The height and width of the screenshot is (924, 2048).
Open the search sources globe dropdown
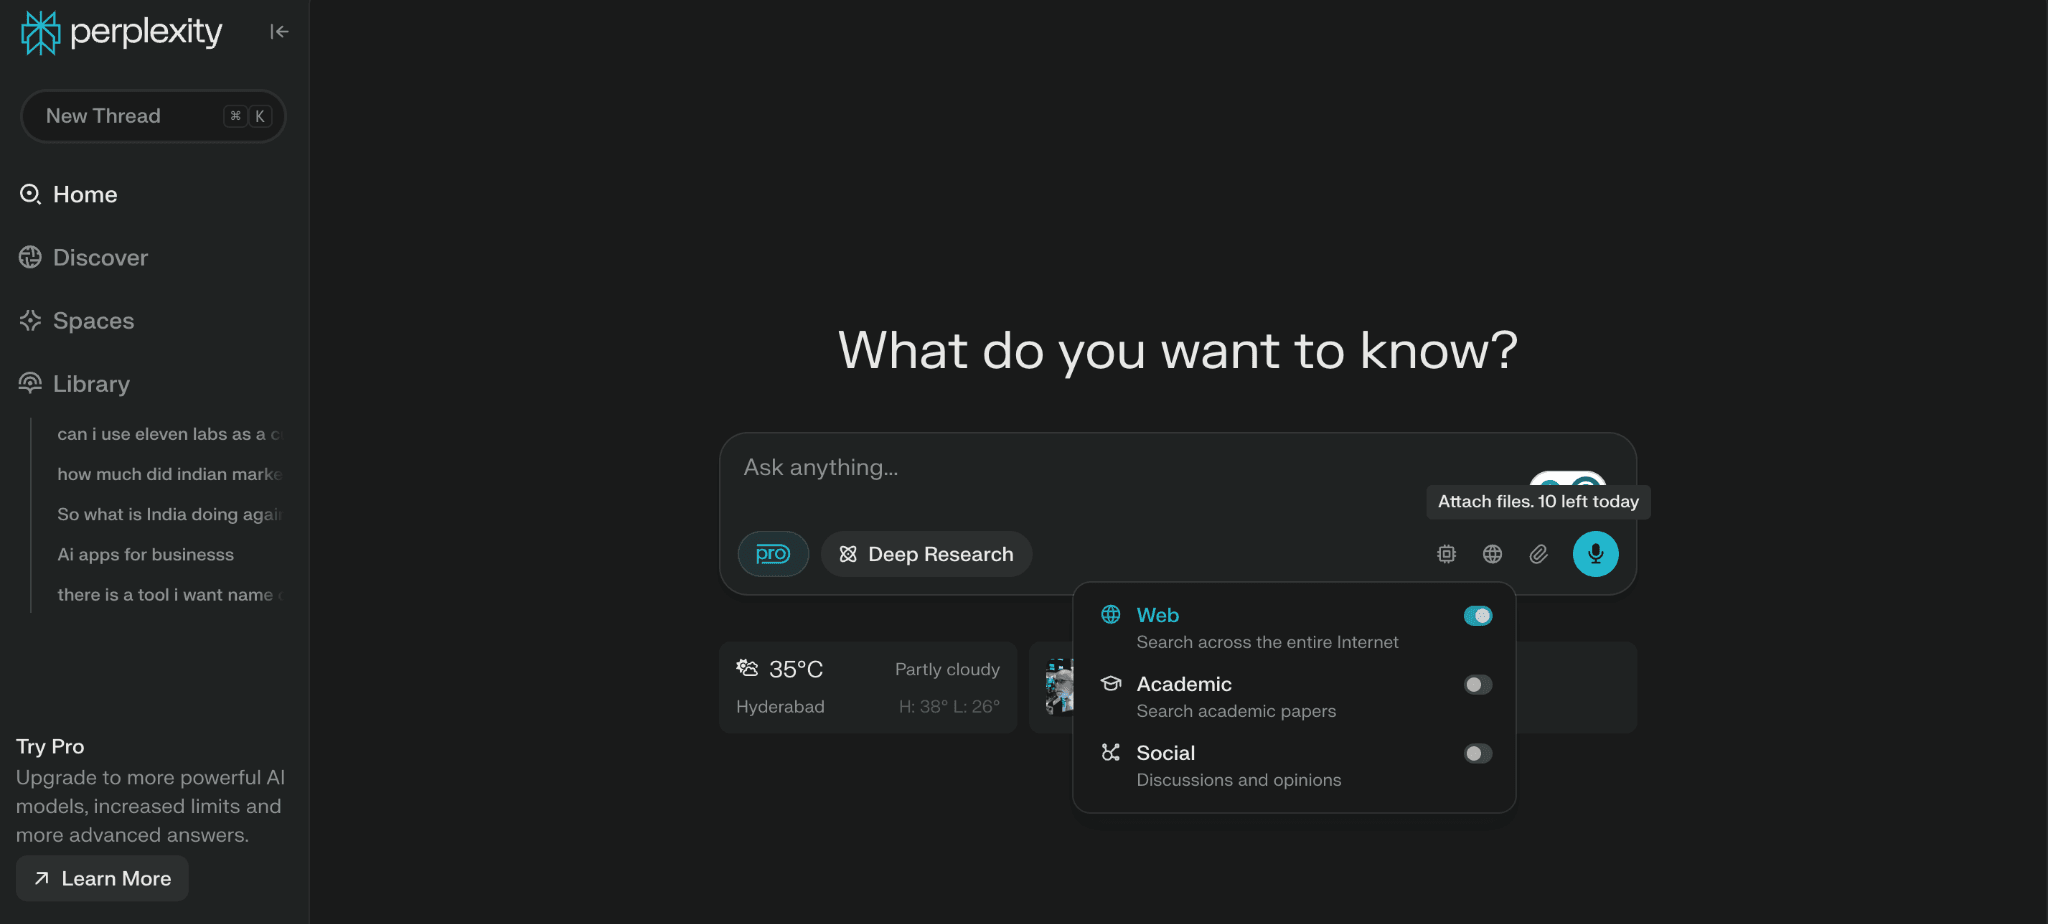[x=1492, y=553]
